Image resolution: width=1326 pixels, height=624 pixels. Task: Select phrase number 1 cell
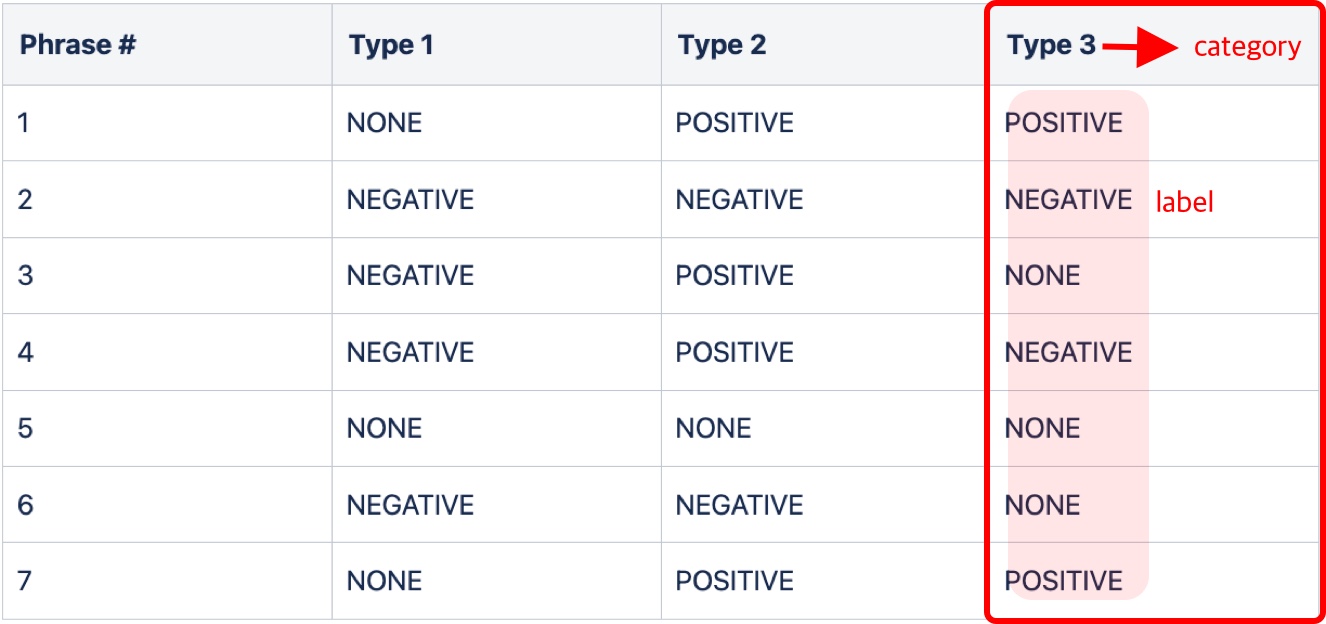24,123
